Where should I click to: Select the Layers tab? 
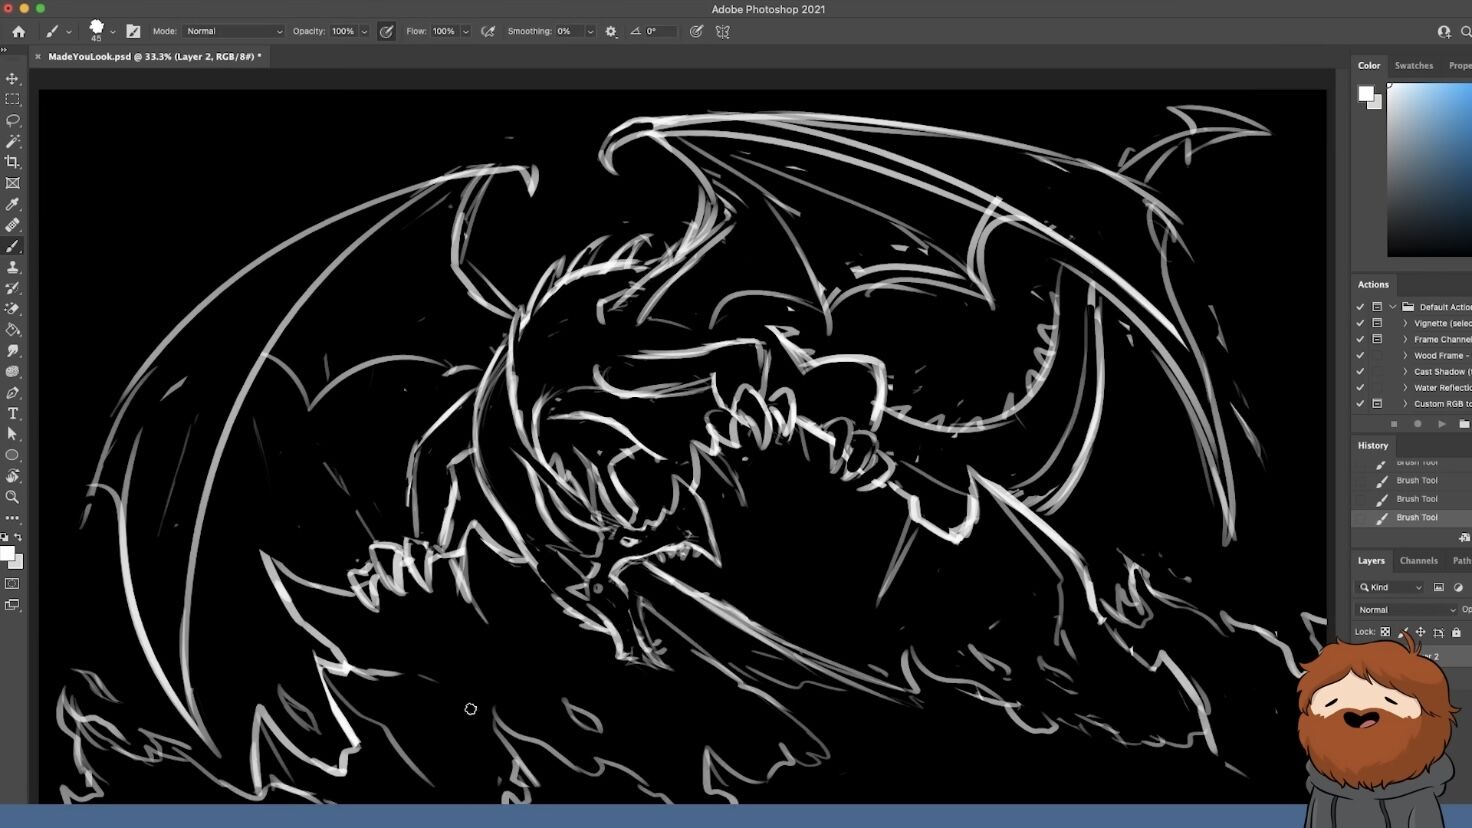click(x=1371, y=561)
